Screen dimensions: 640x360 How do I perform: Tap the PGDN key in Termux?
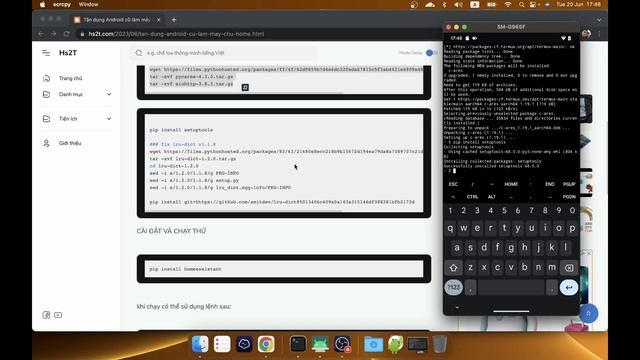click(x=569, y=197)
